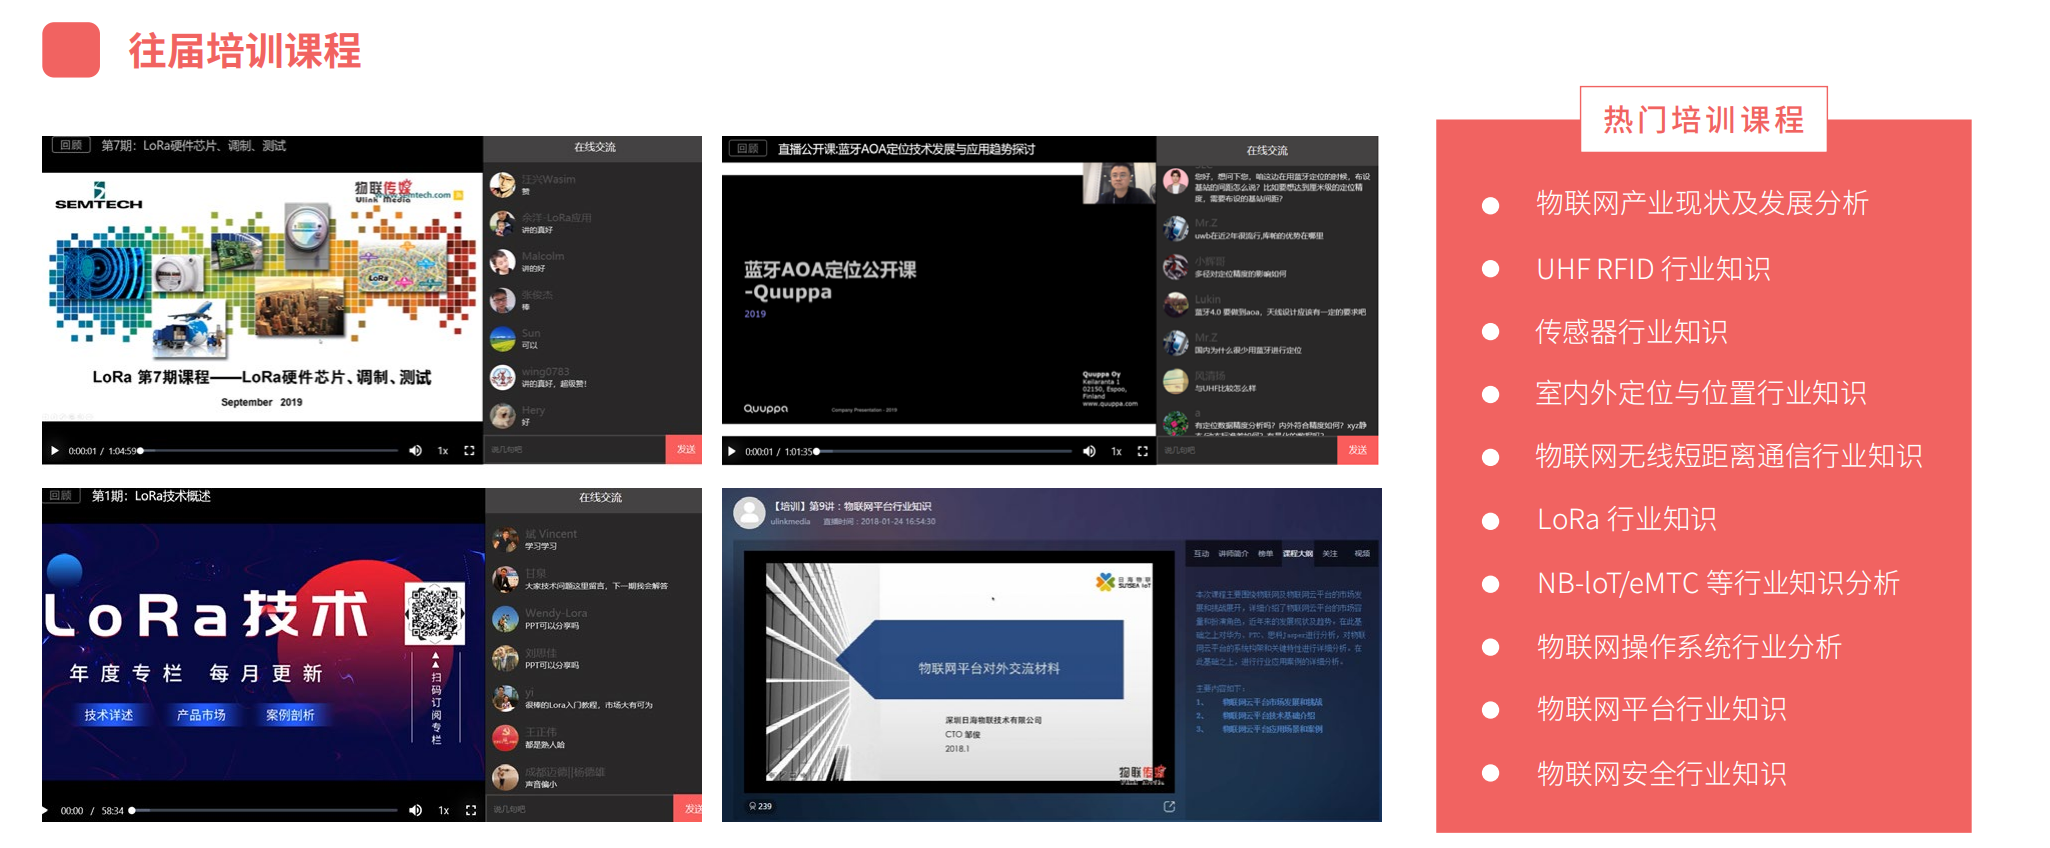
Task: Mute volume on the LoRa 第7期 video
Action: (x=415, y=451)
